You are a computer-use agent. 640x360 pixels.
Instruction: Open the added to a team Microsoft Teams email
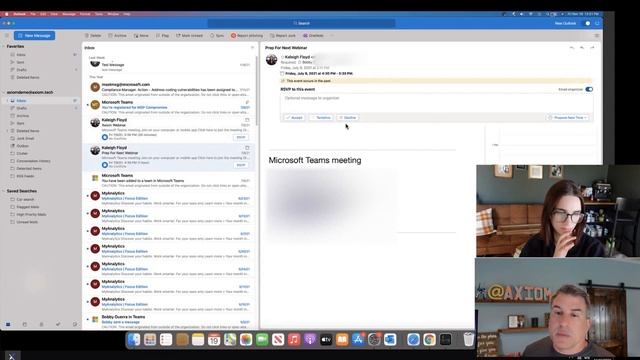(169, 180)
